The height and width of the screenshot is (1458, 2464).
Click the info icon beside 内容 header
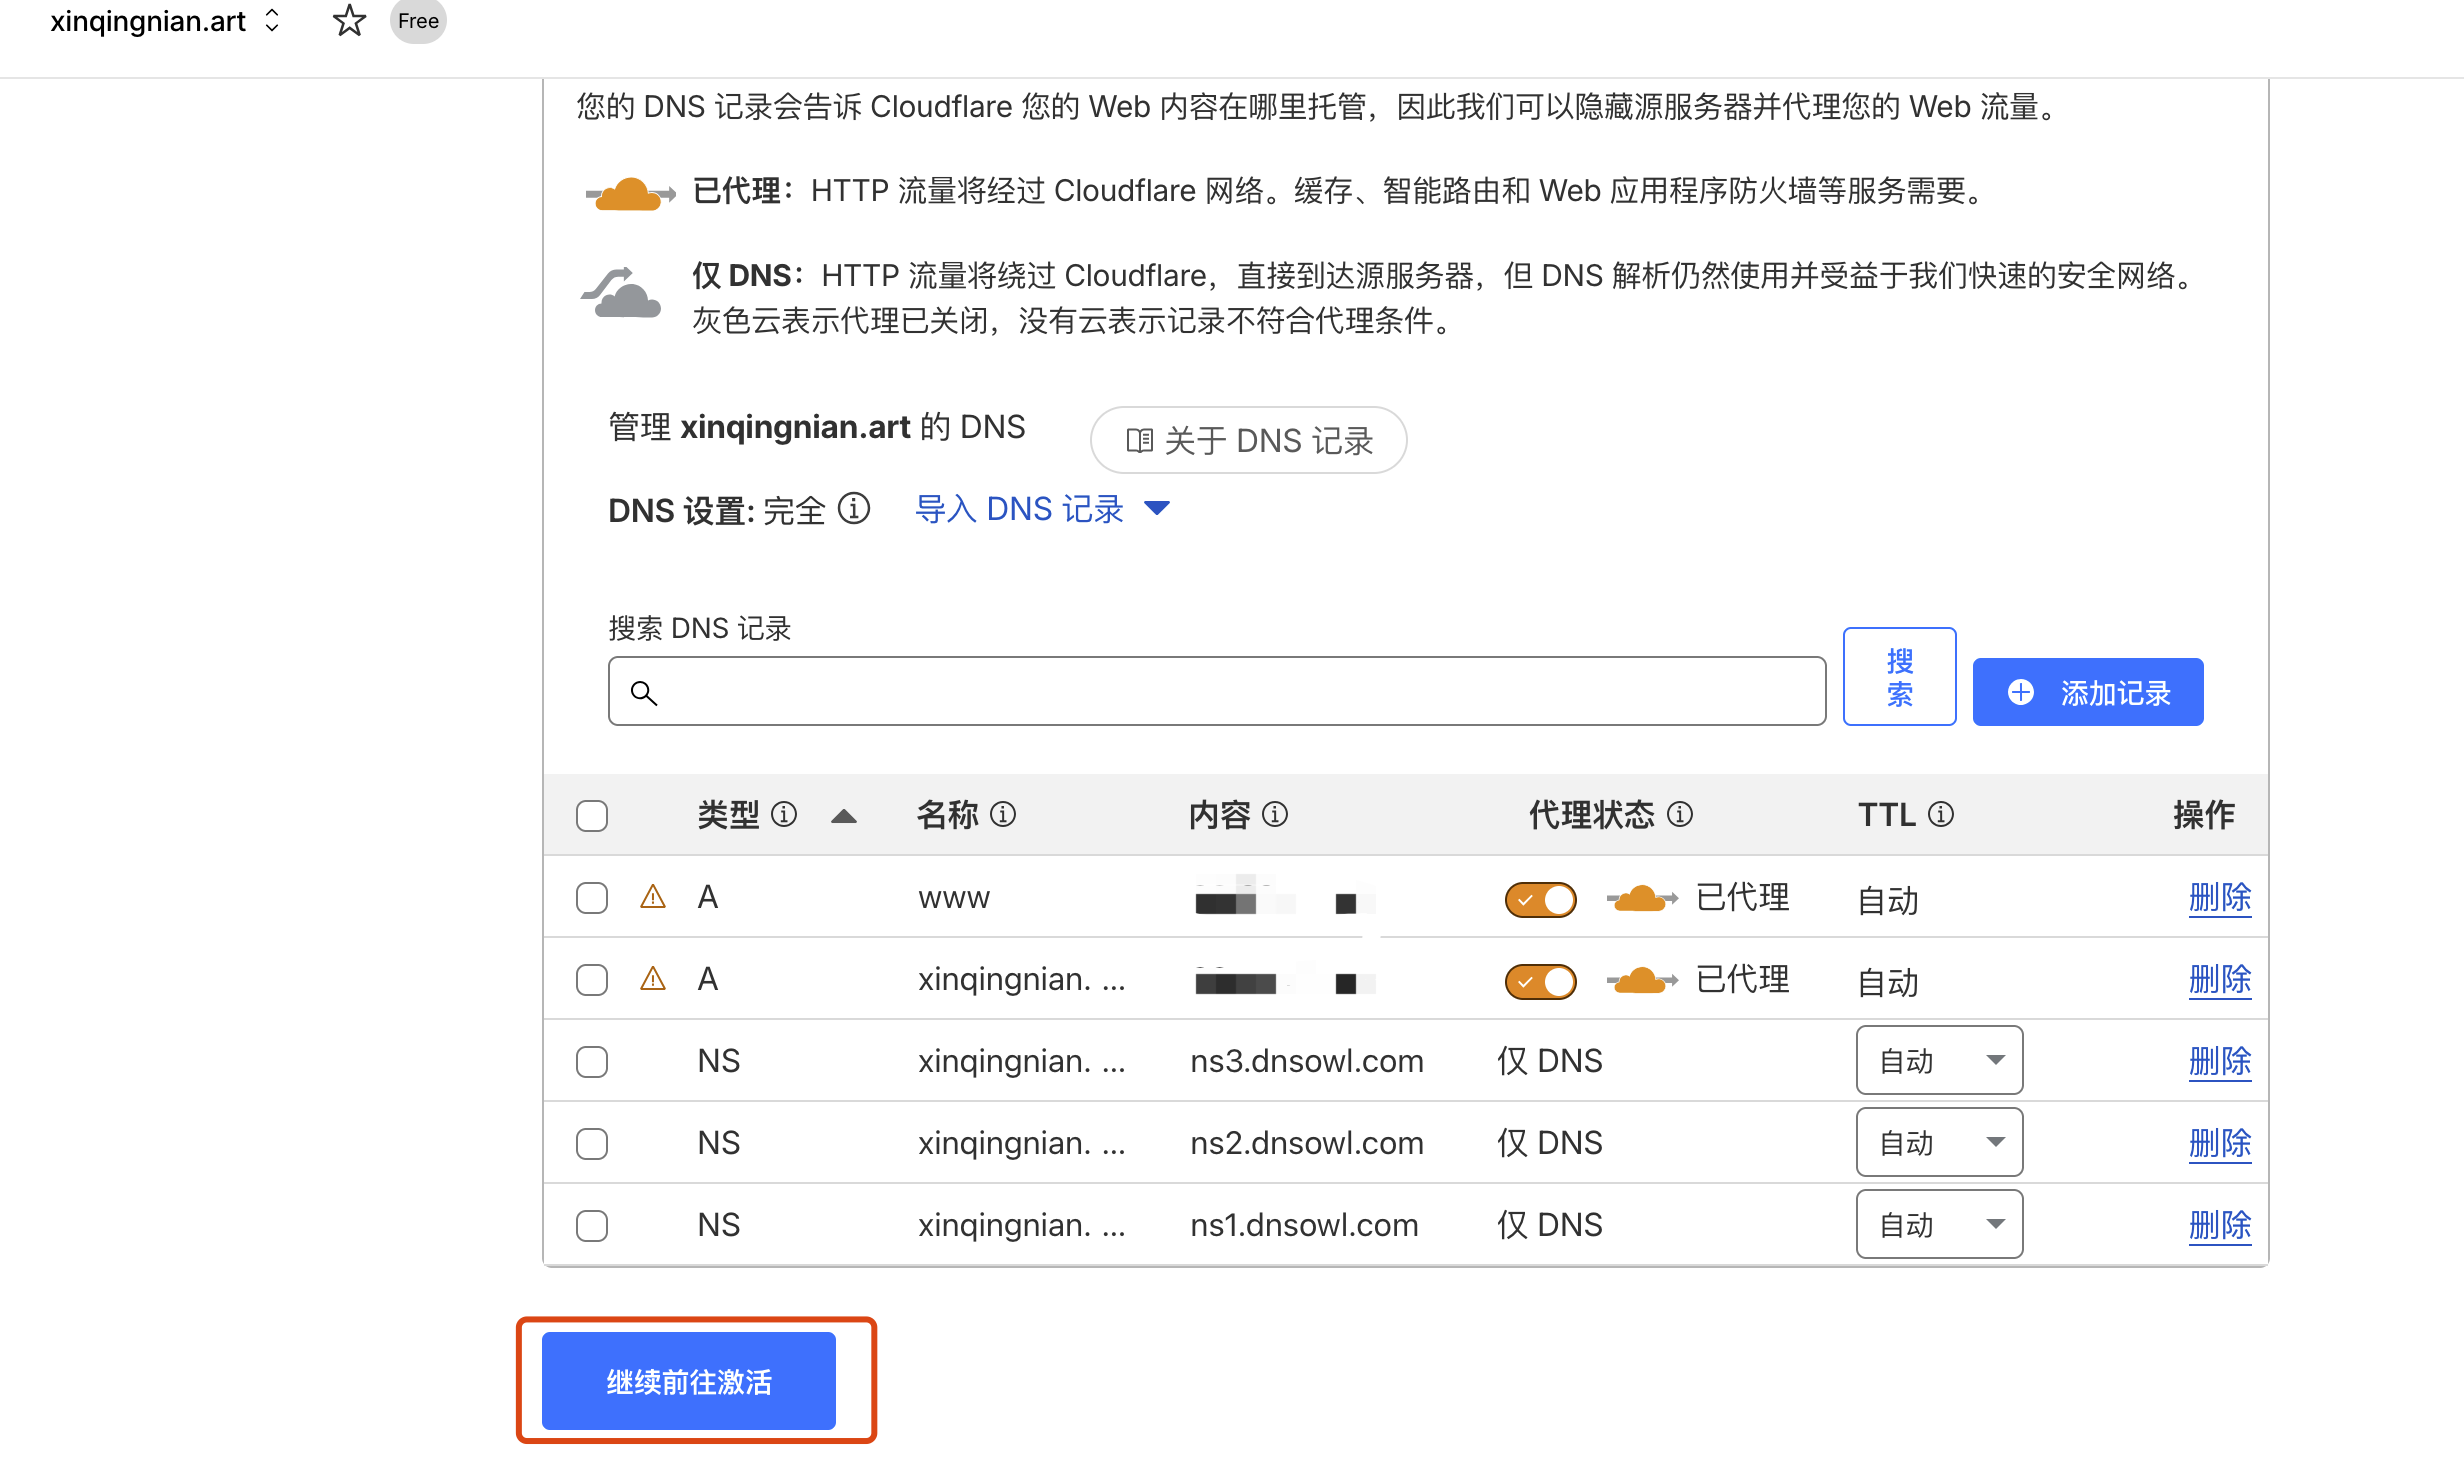coord(1275,815)
